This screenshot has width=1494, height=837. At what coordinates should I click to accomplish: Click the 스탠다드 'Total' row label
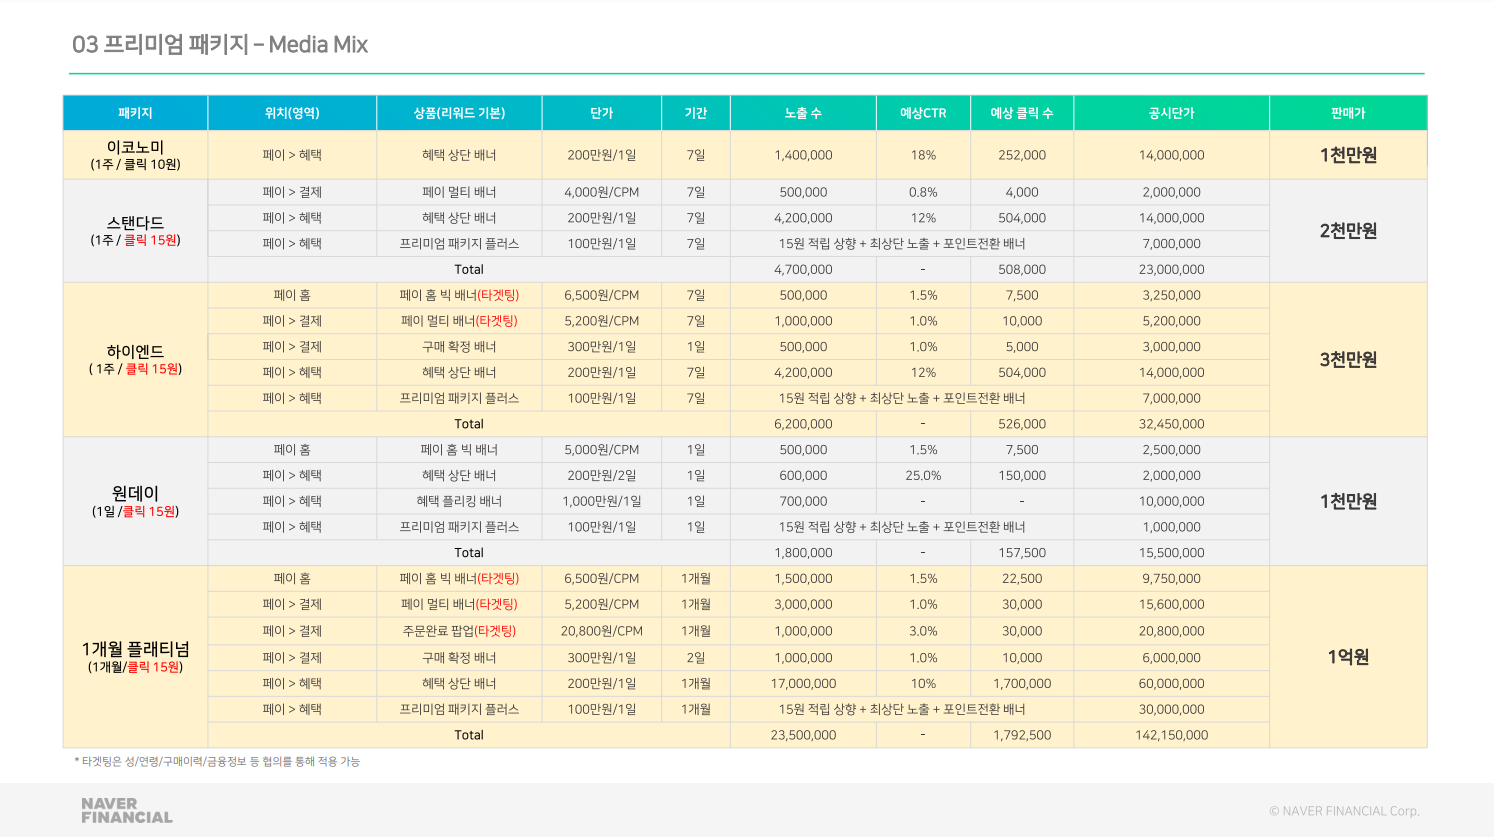[469, 269]
